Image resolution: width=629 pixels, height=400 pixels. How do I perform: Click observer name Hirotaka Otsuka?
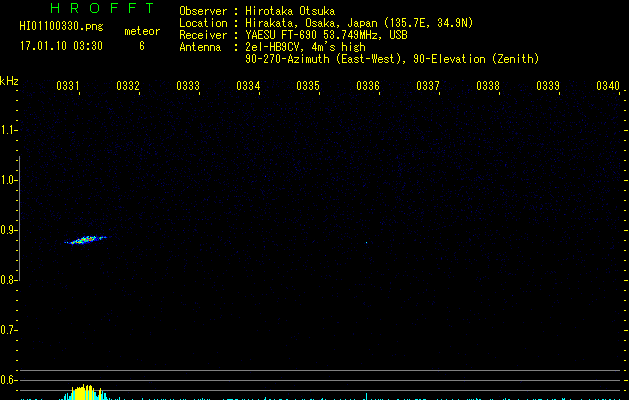point(290,11)
